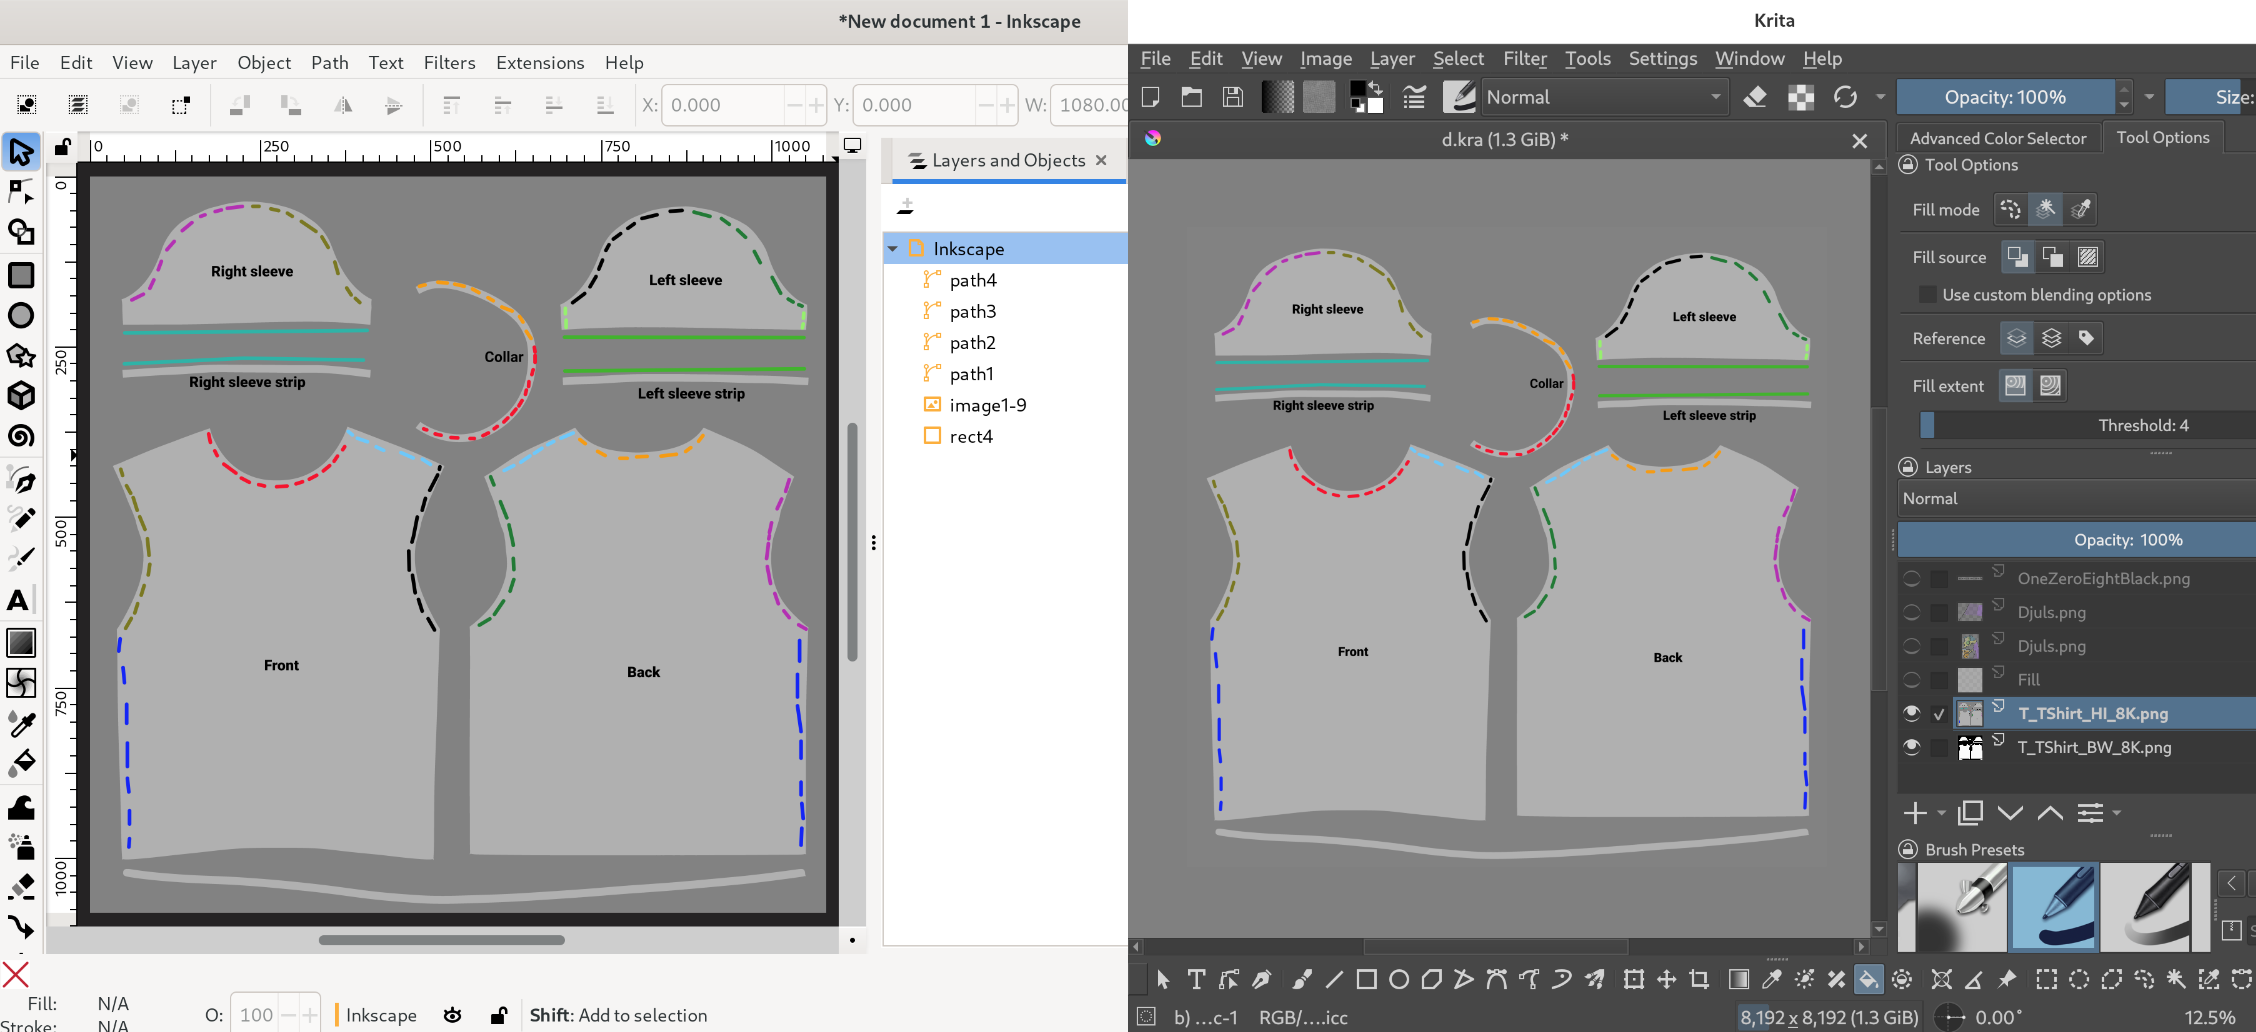
Task: Collapse the Inkscape layer tree
Action: coord(893,249)
